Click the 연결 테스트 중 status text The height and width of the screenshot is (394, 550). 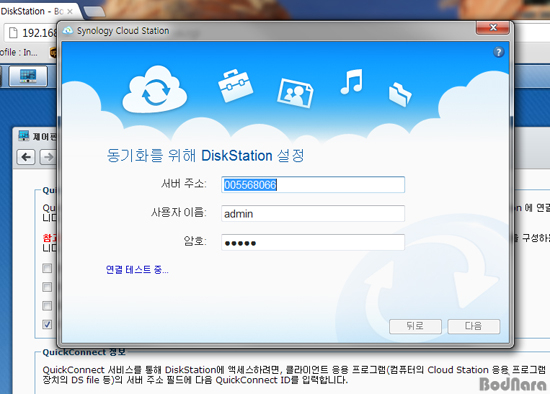[x=137, y=269]
